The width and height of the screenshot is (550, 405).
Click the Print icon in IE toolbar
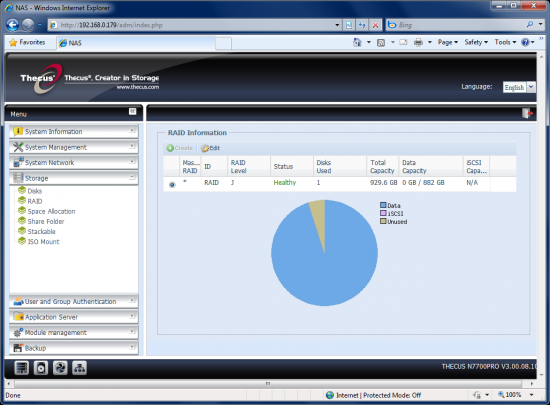pos(418,42)
